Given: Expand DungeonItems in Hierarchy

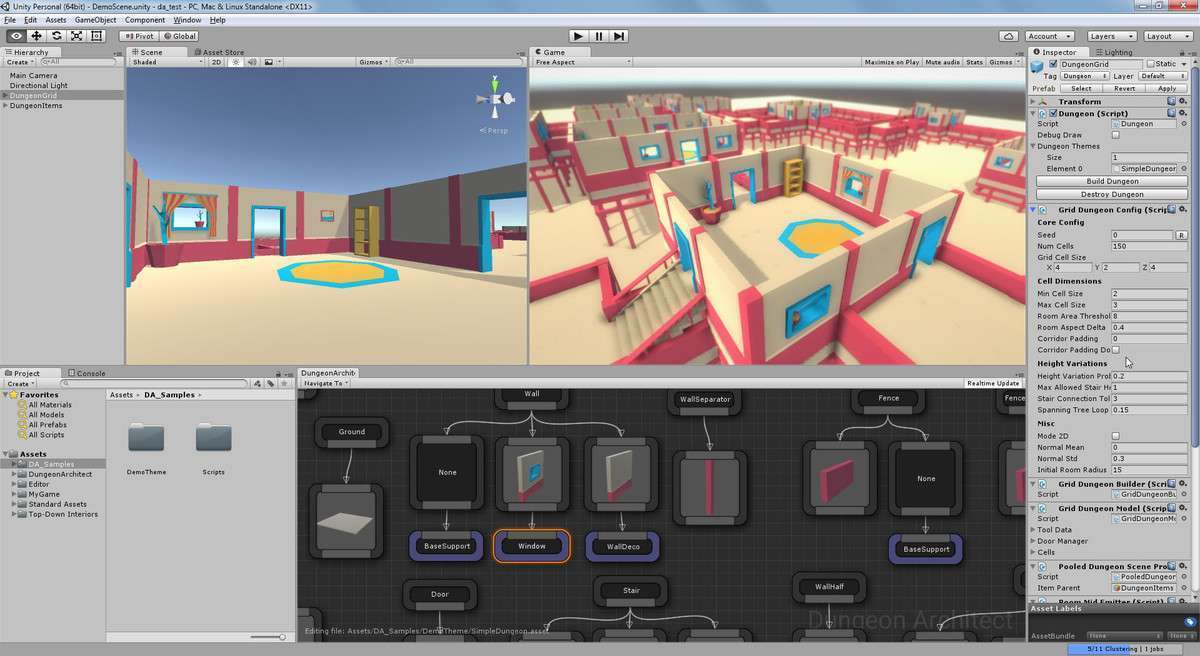Looking at the screenshot, I should coord(6,106).
